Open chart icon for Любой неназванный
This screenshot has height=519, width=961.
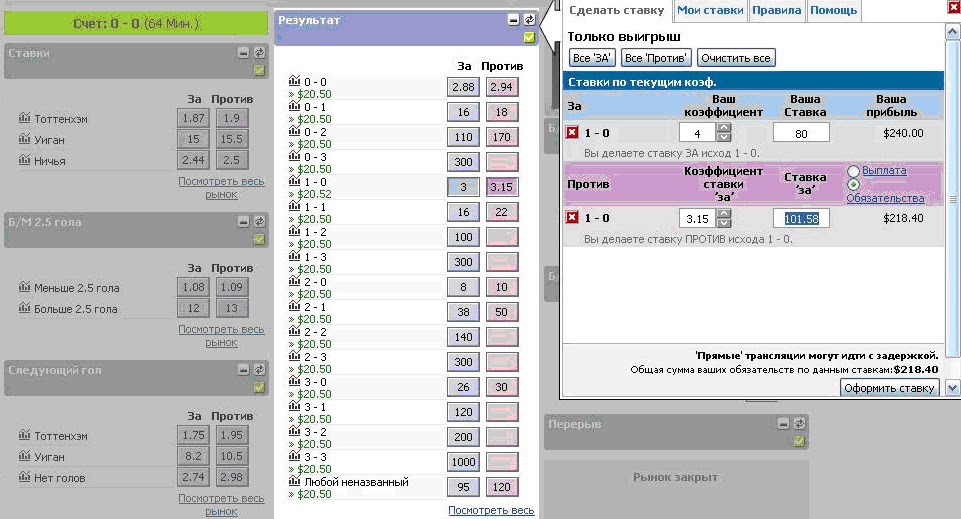pyautogui.click(x=294, y=481)
